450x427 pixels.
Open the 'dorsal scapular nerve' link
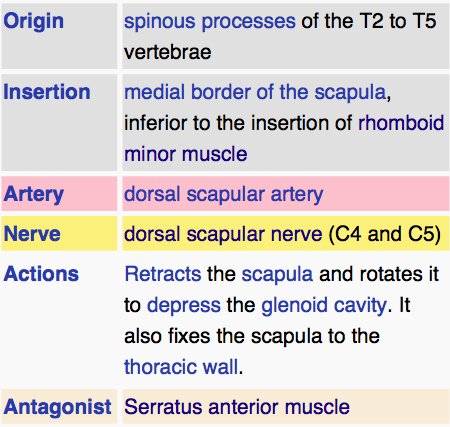click(x=223, y=234)
